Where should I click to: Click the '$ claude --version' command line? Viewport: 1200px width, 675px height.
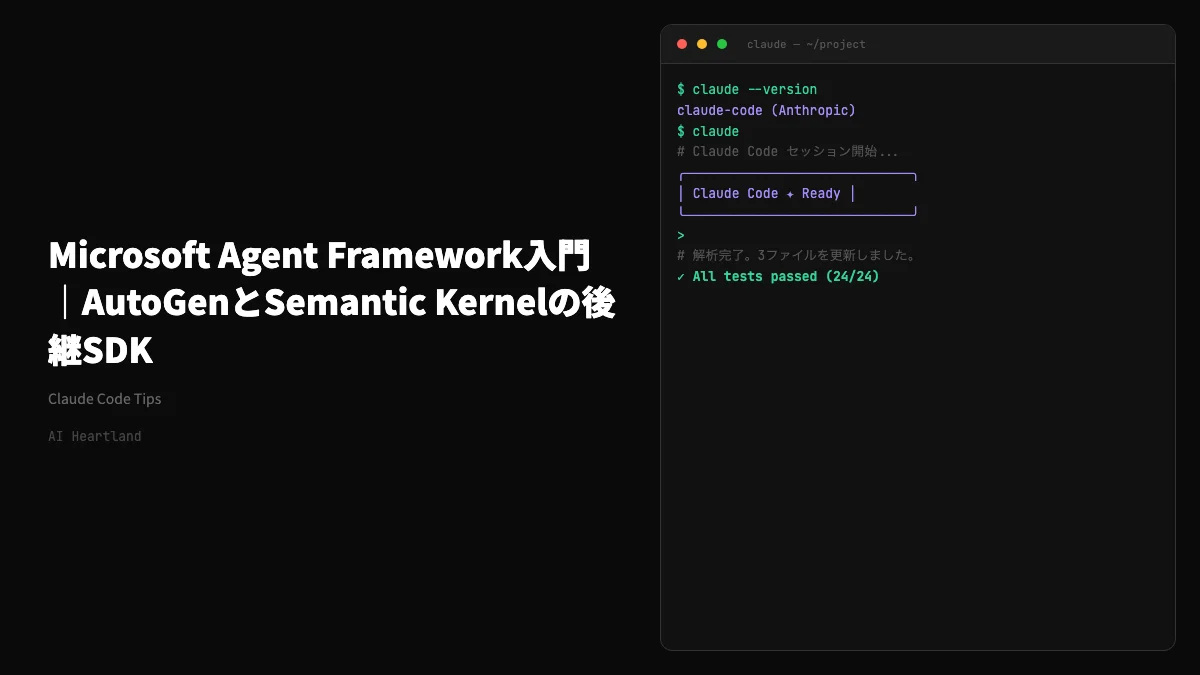tap(747, 89)
